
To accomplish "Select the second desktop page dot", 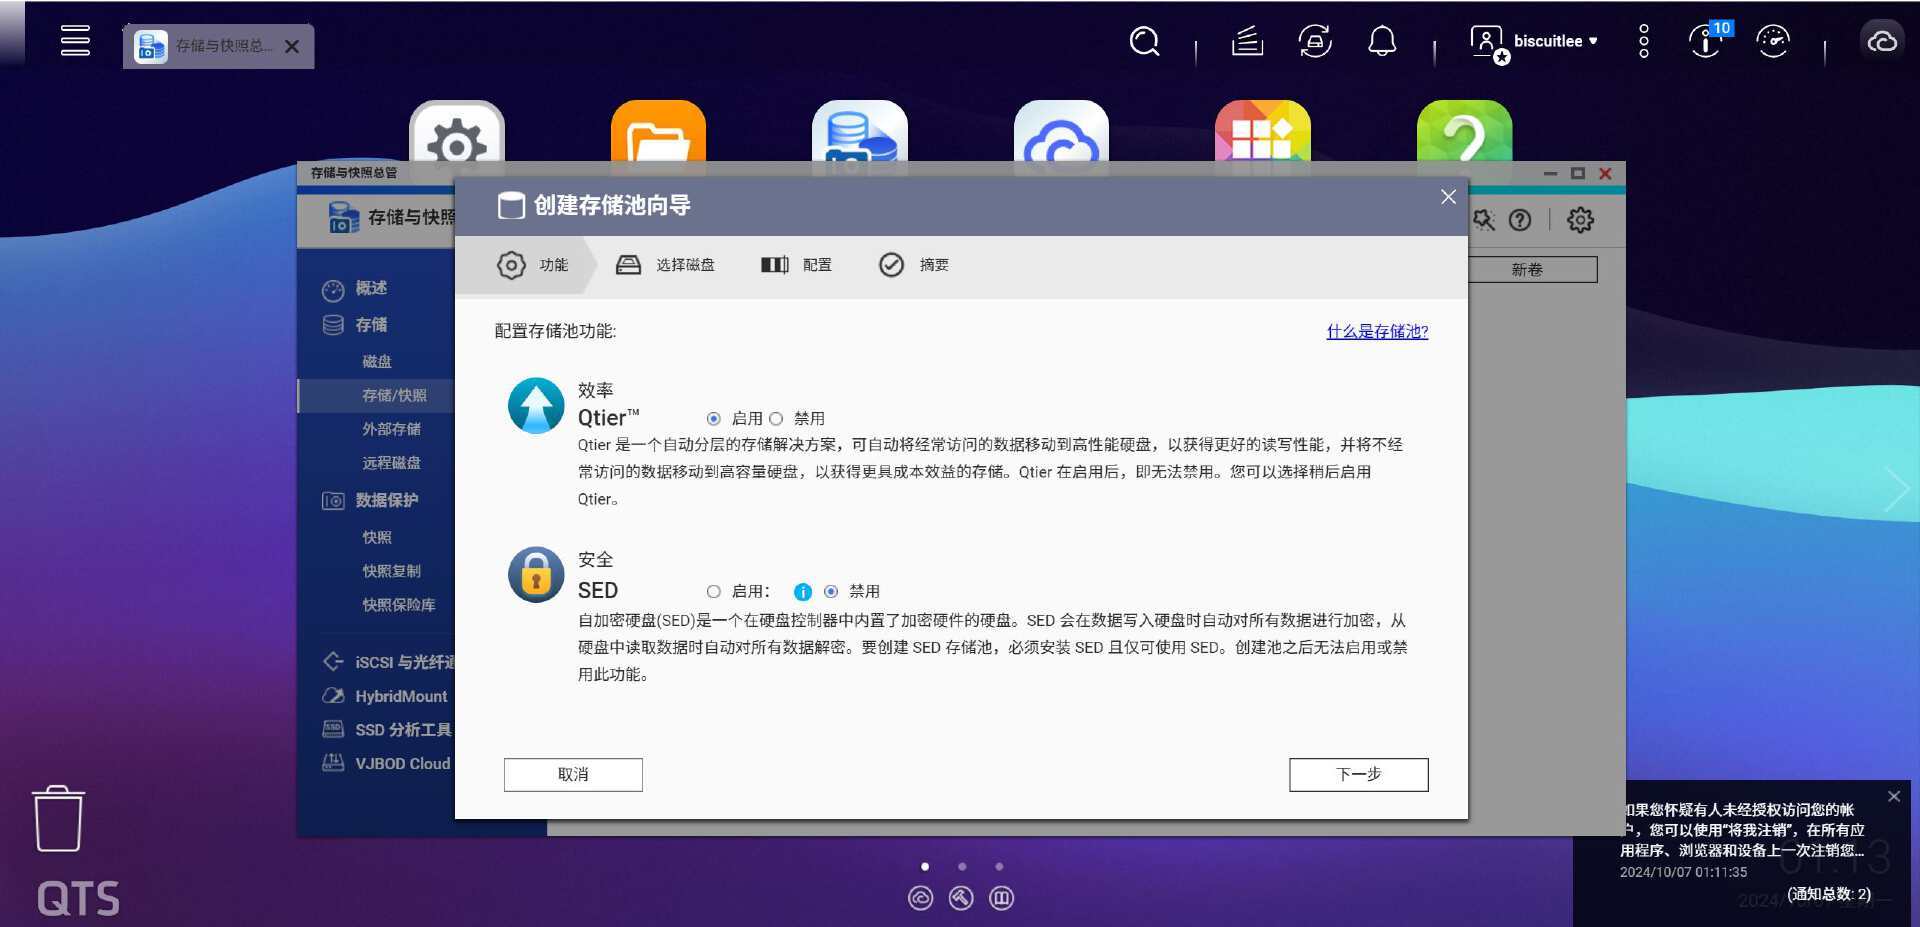I will tap(962, 867).
